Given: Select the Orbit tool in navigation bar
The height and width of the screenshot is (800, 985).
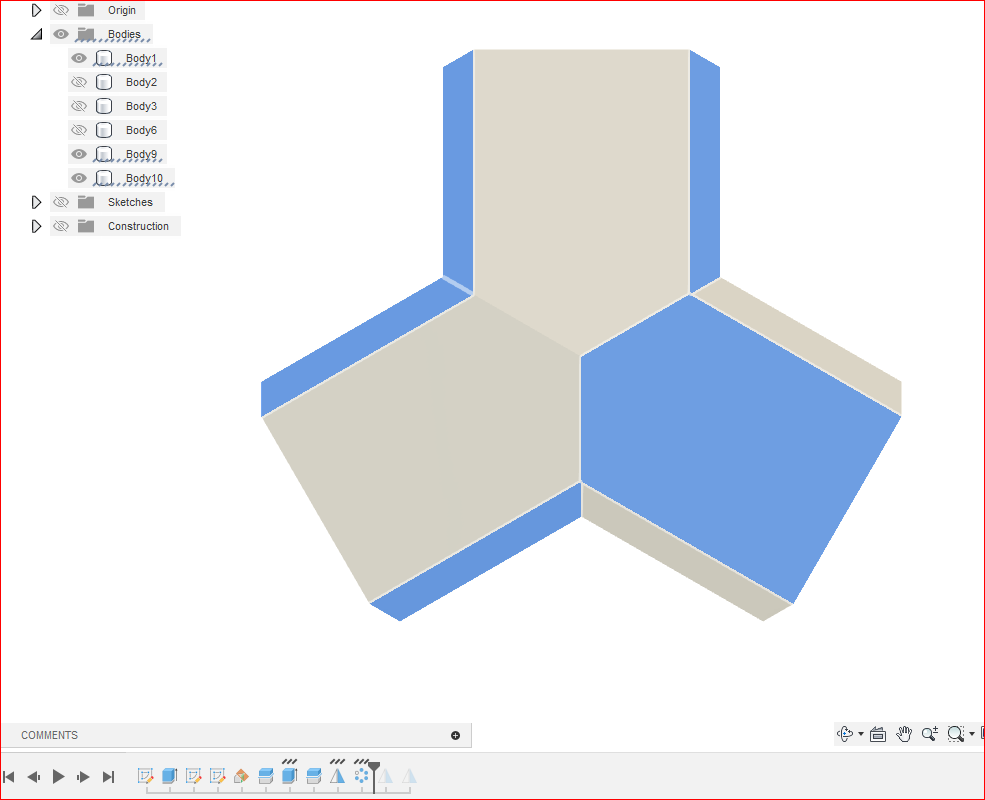Looking at the screenshot, I should 845,734.
